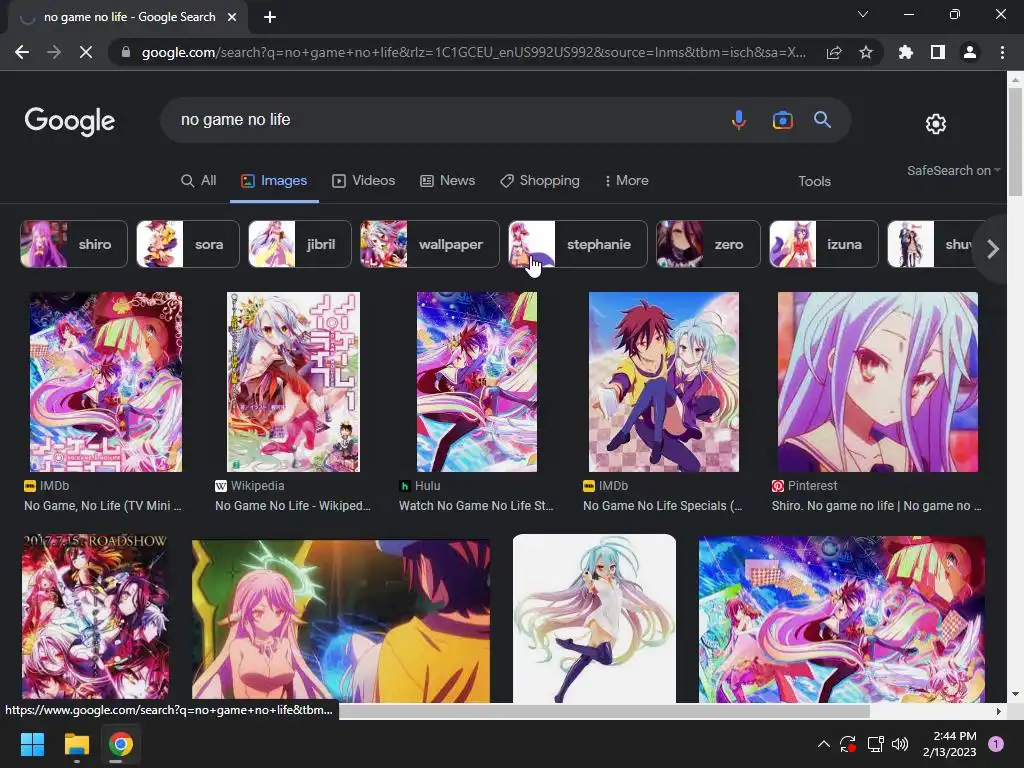Viewport: 1024px width, 768px height.
Task: Open the Shopping tab
Action: click(540, 181)
